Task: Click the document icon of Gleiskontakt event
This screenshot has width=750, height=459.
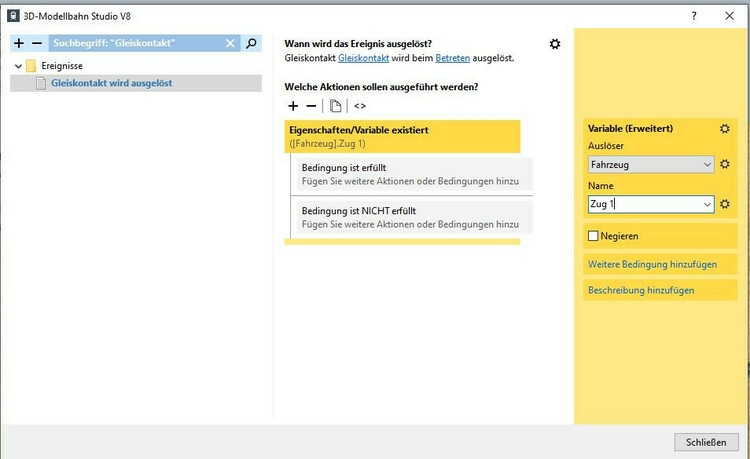Action: [x=41, y=83]
